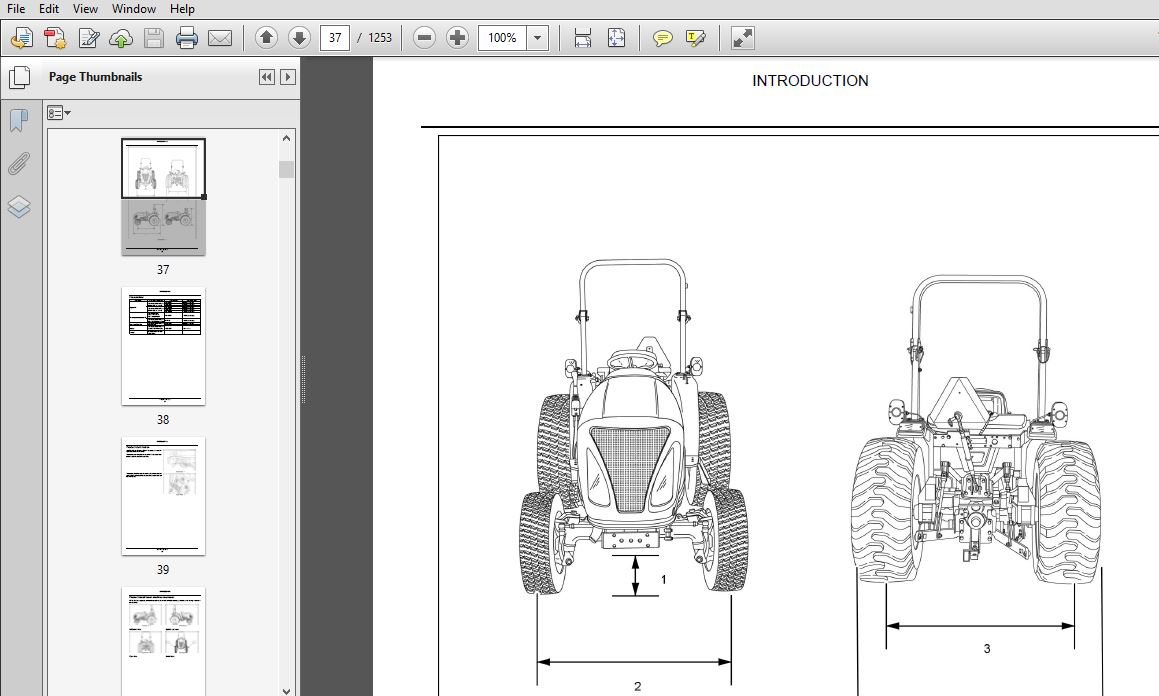
Task: Select the page 37 thumbnail
Action: point(163,197)
